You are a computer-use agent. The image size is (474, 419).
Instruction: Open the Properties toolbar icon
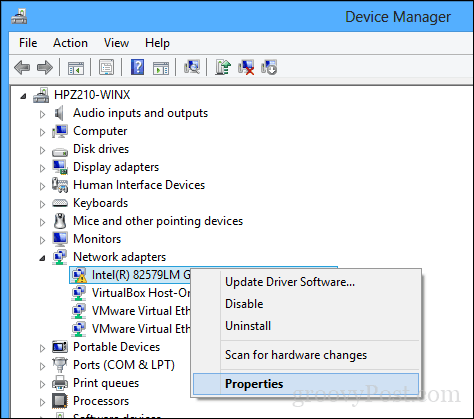pyautogui.click(x=107, y=67)
